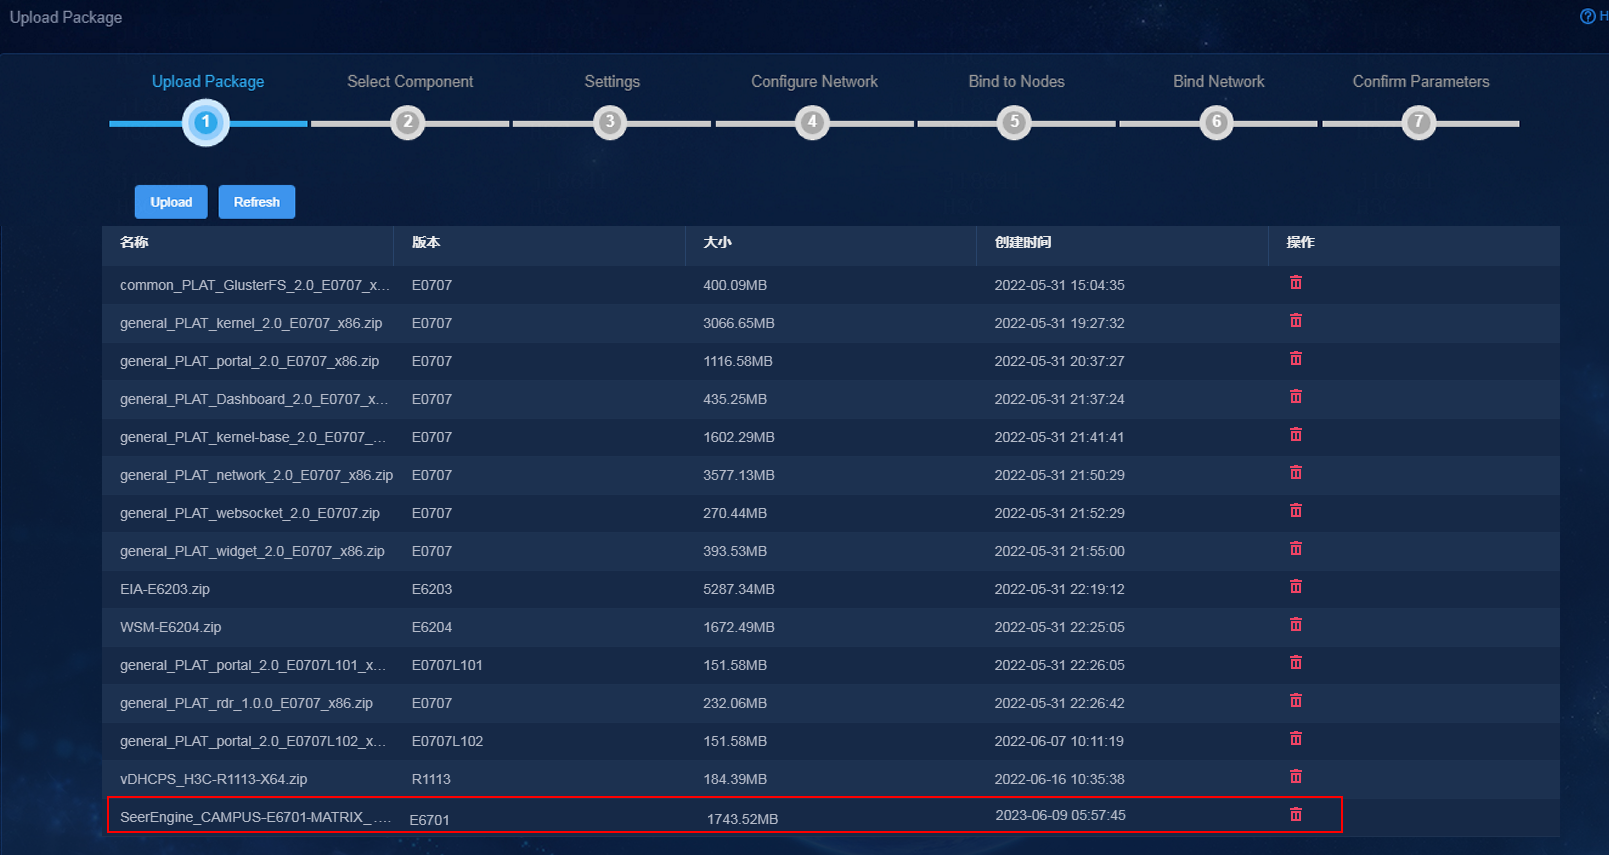Screen dimensions: 1609x855
Task: Click size 5287.34MB cell
Action: pyautogui.click(x=738, y=589)
